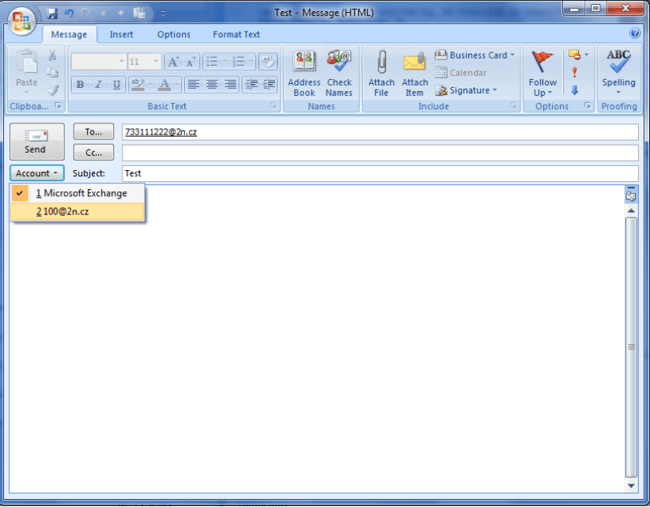
Task: Click into the Cc address field
Action: [380, 153]
